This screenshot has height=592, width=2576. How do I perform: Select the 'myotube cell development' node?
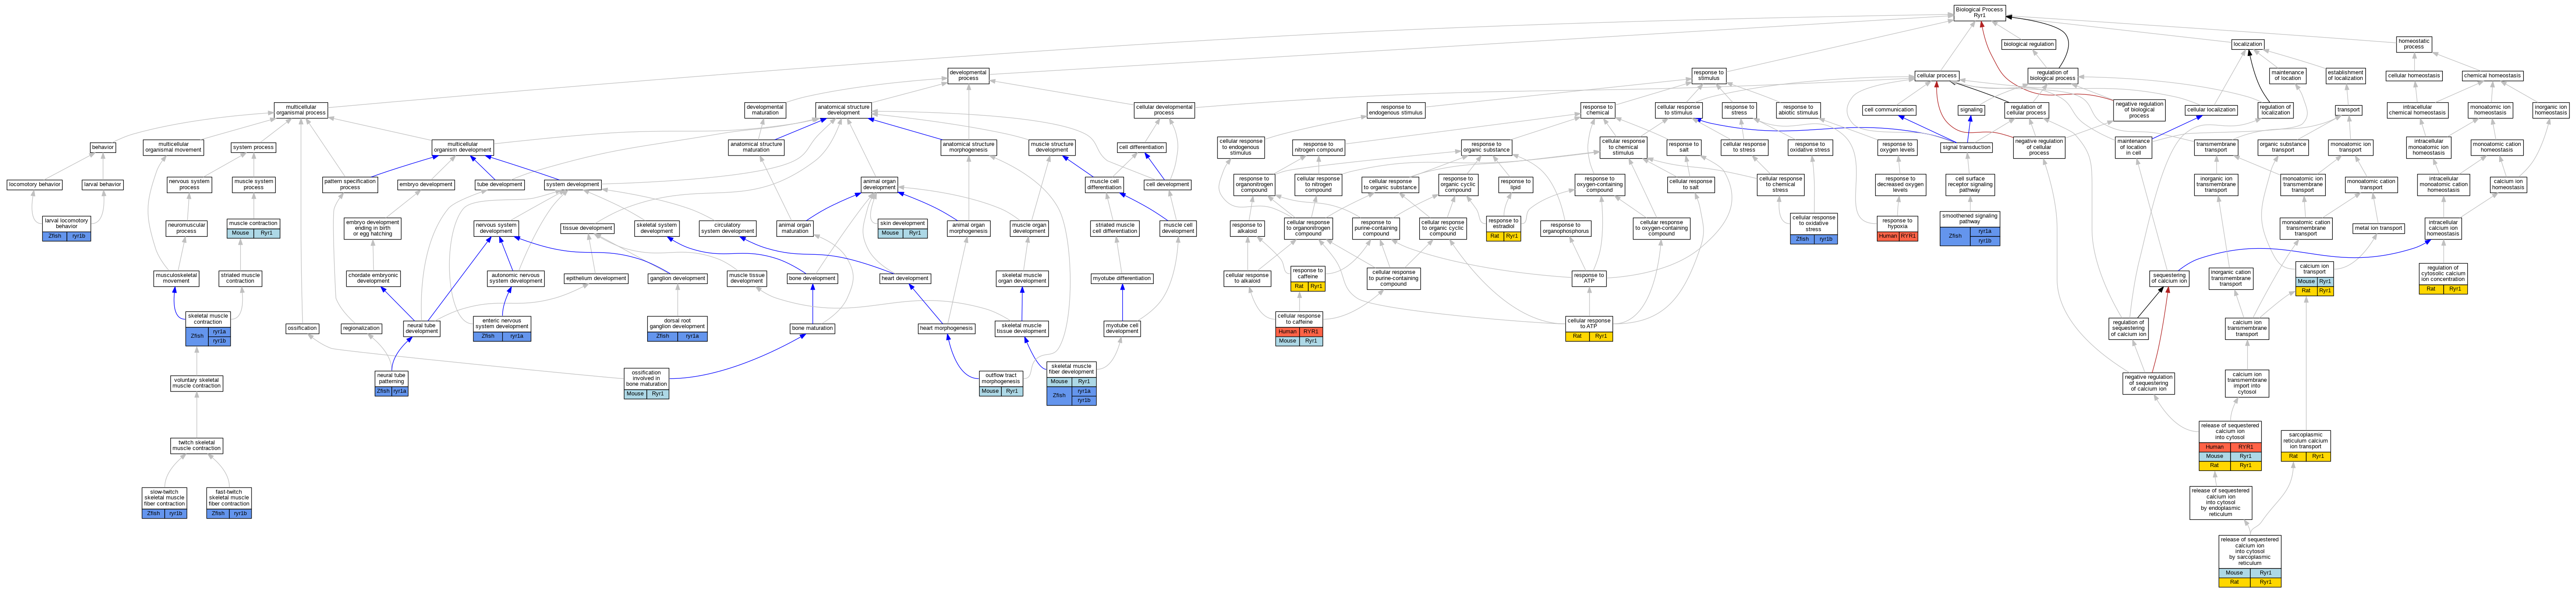(x=1122, y=328)
